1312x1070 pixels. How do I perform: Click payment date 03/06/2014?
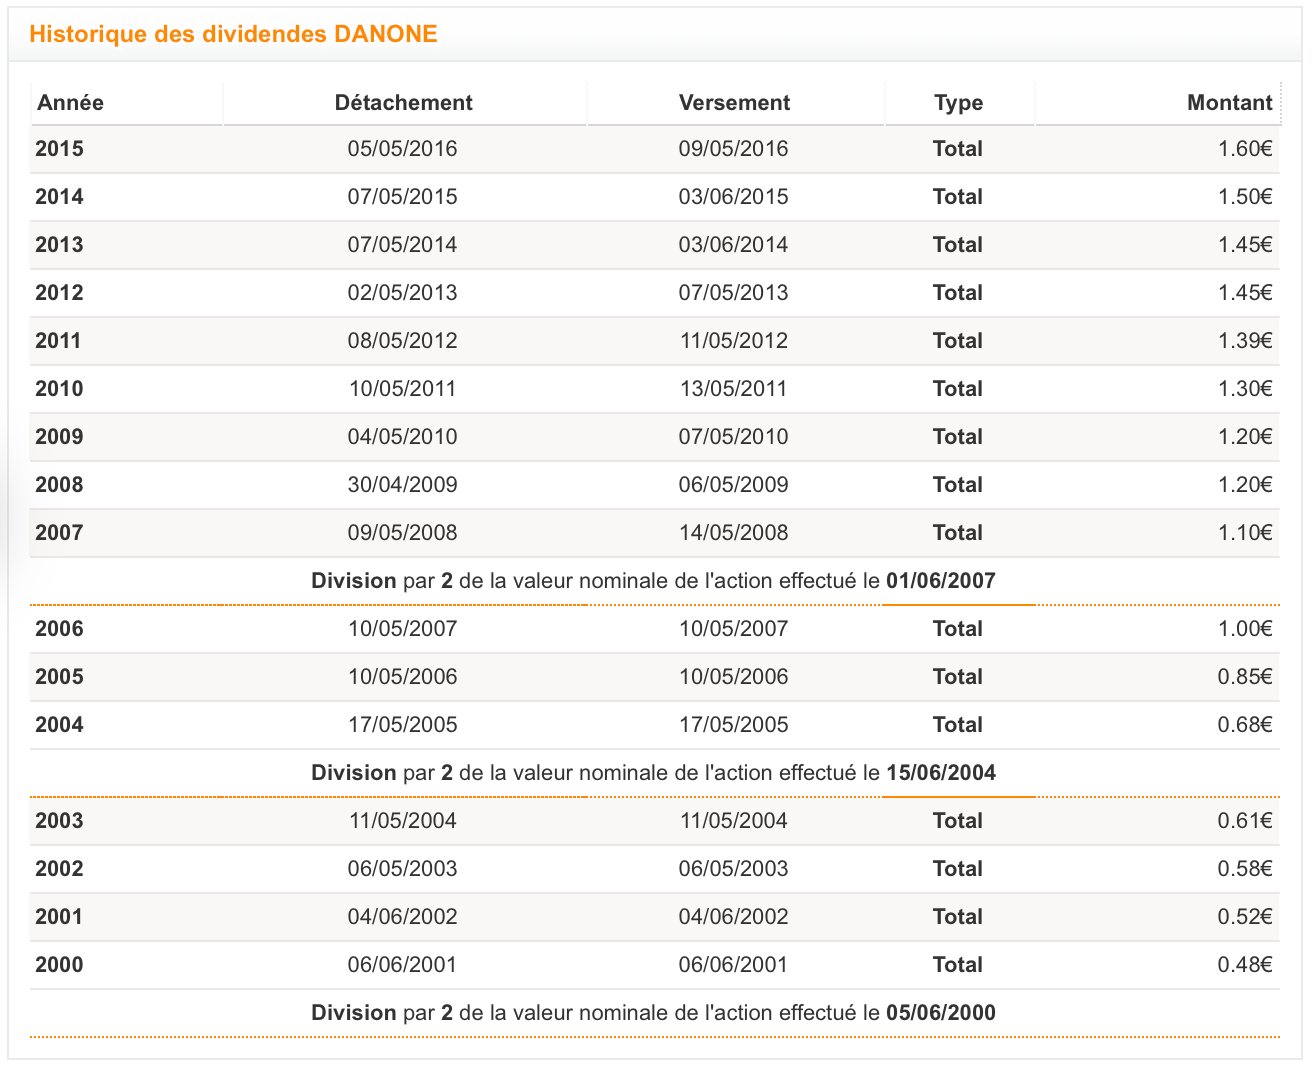733,245
